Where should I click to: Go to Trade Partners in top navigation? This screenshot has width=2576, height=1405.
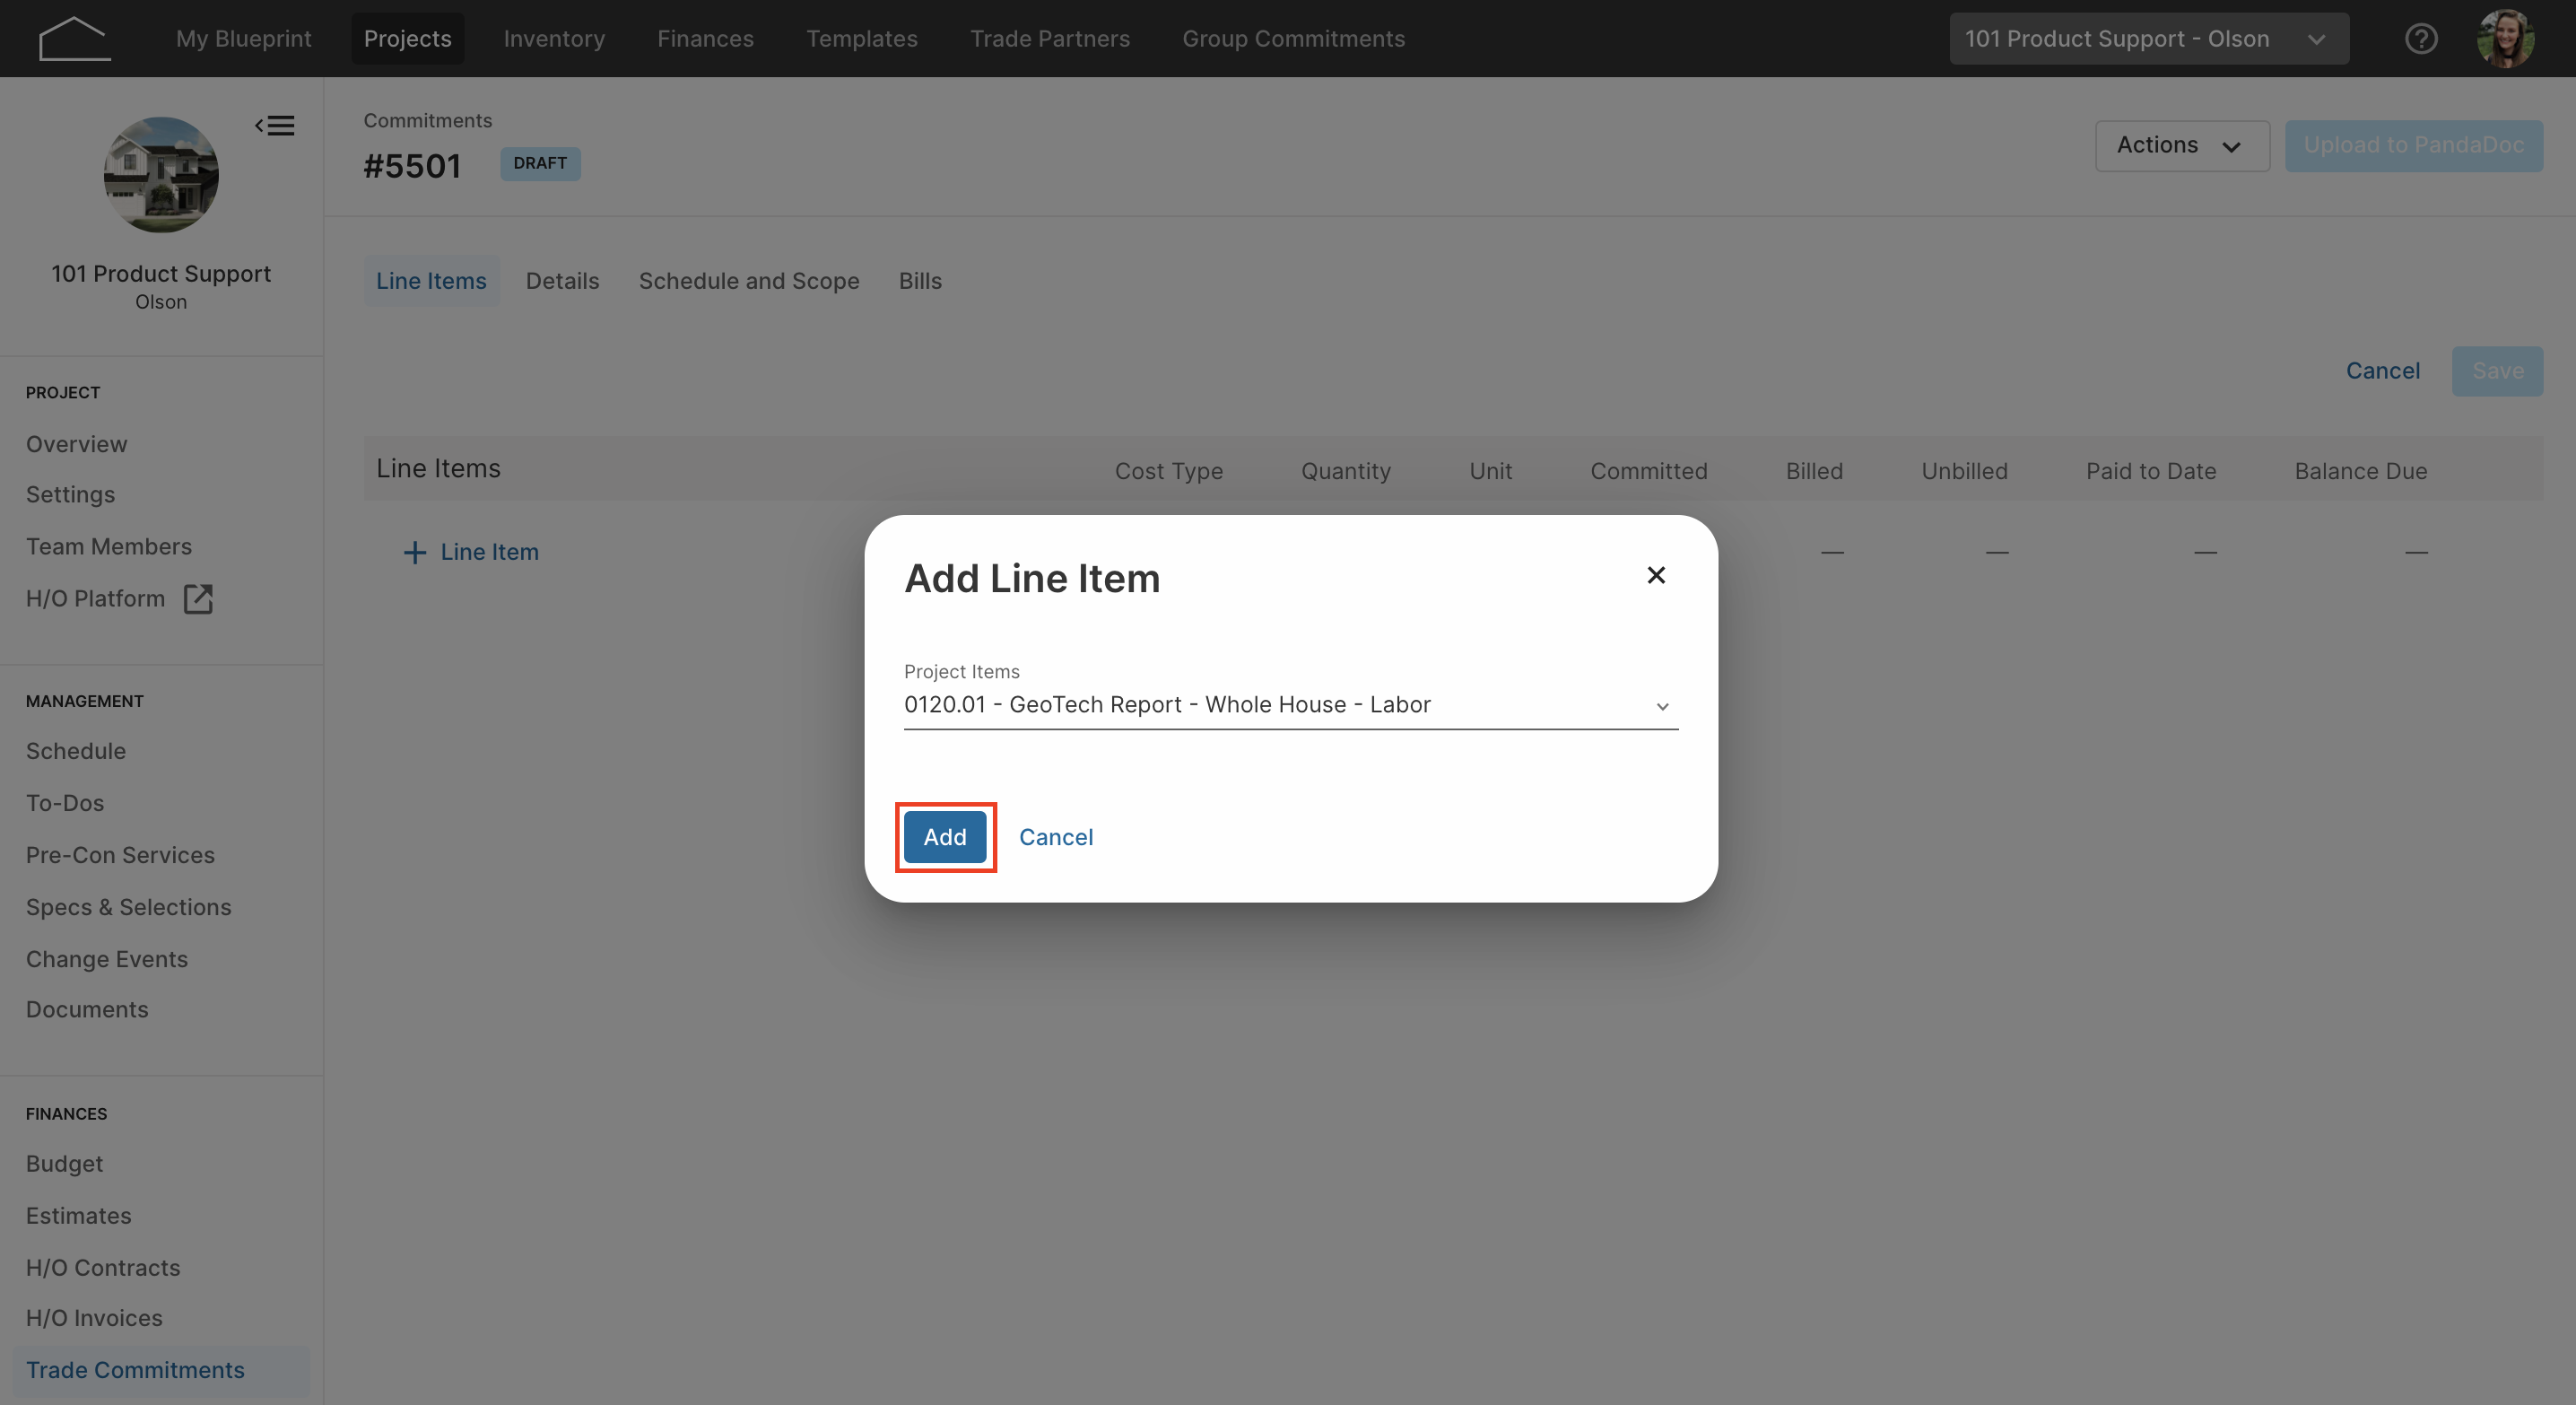[1050, 39]
